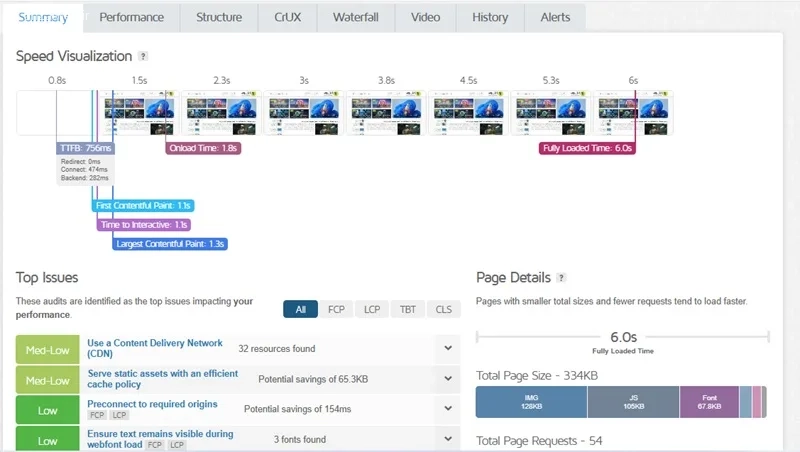Click the Time to Interactive 1.1s marker
This screenshot has height=452, width=800.
(144, 224)
